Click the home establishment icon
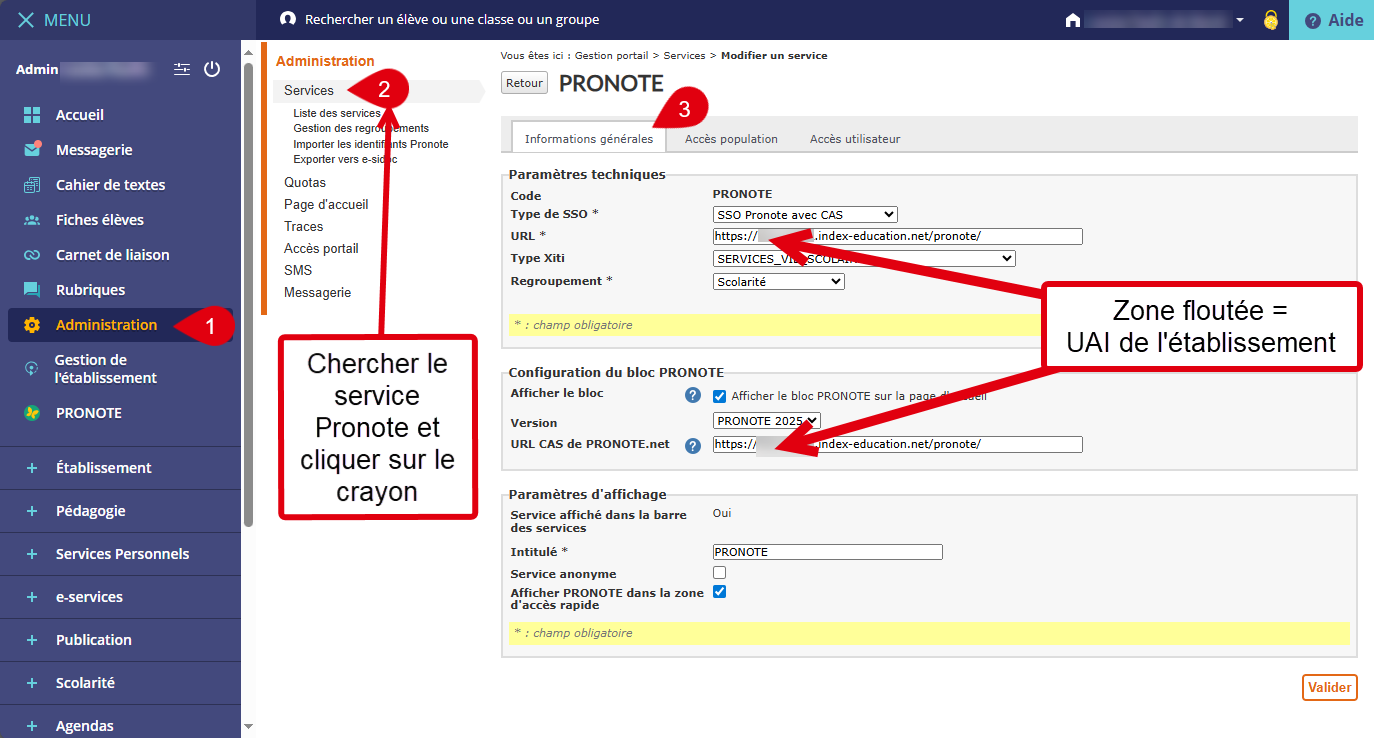Viewport: 1374px width, 738px height. (x=1073, y=20)
